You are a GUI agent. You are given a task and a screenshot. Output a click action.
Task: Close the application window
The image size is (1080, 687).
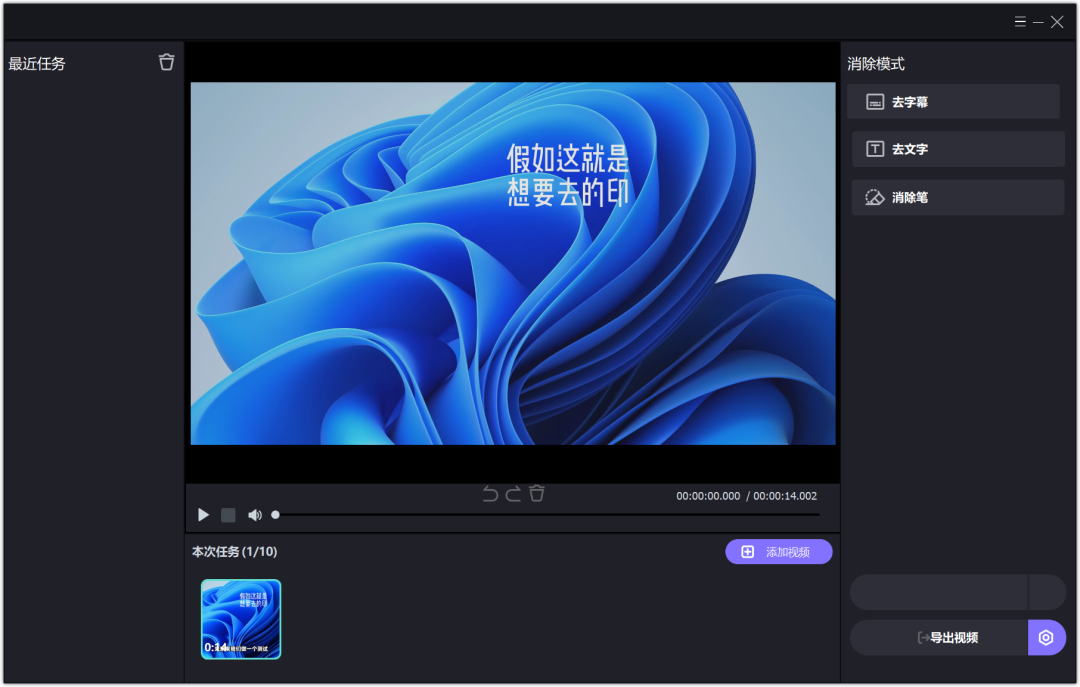click(x=1057, y=22)
